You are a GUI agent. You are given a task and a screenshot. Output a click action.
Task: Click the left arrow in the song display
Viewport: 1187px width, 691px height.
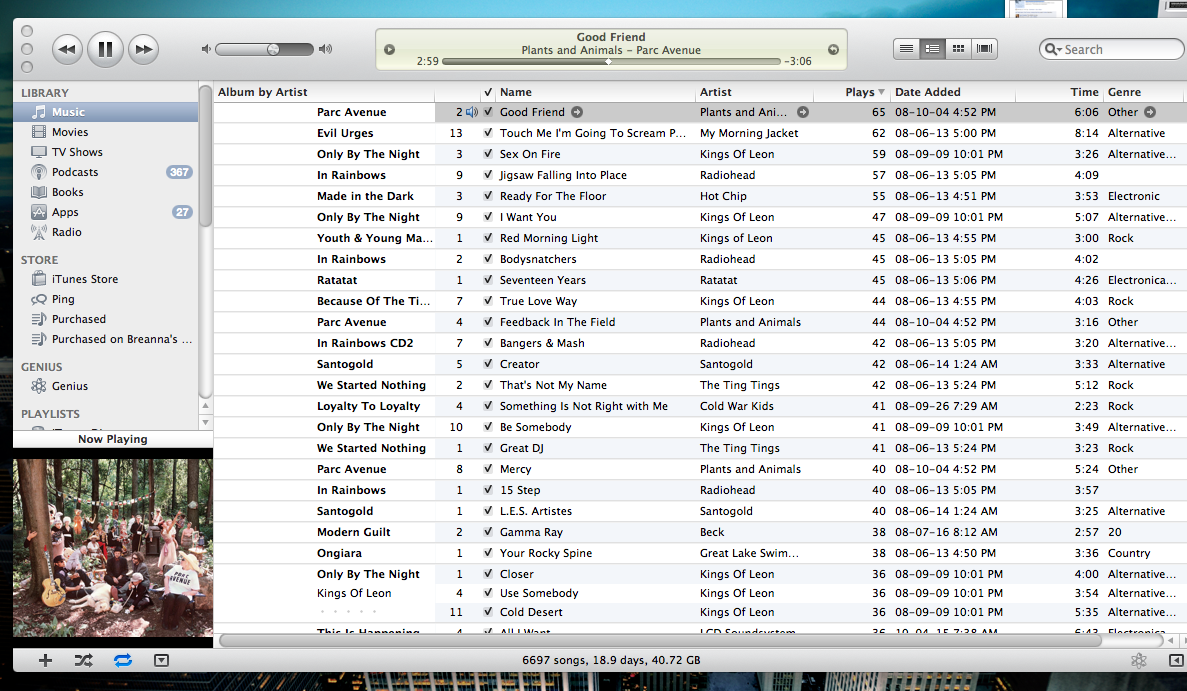coord(389,50)
